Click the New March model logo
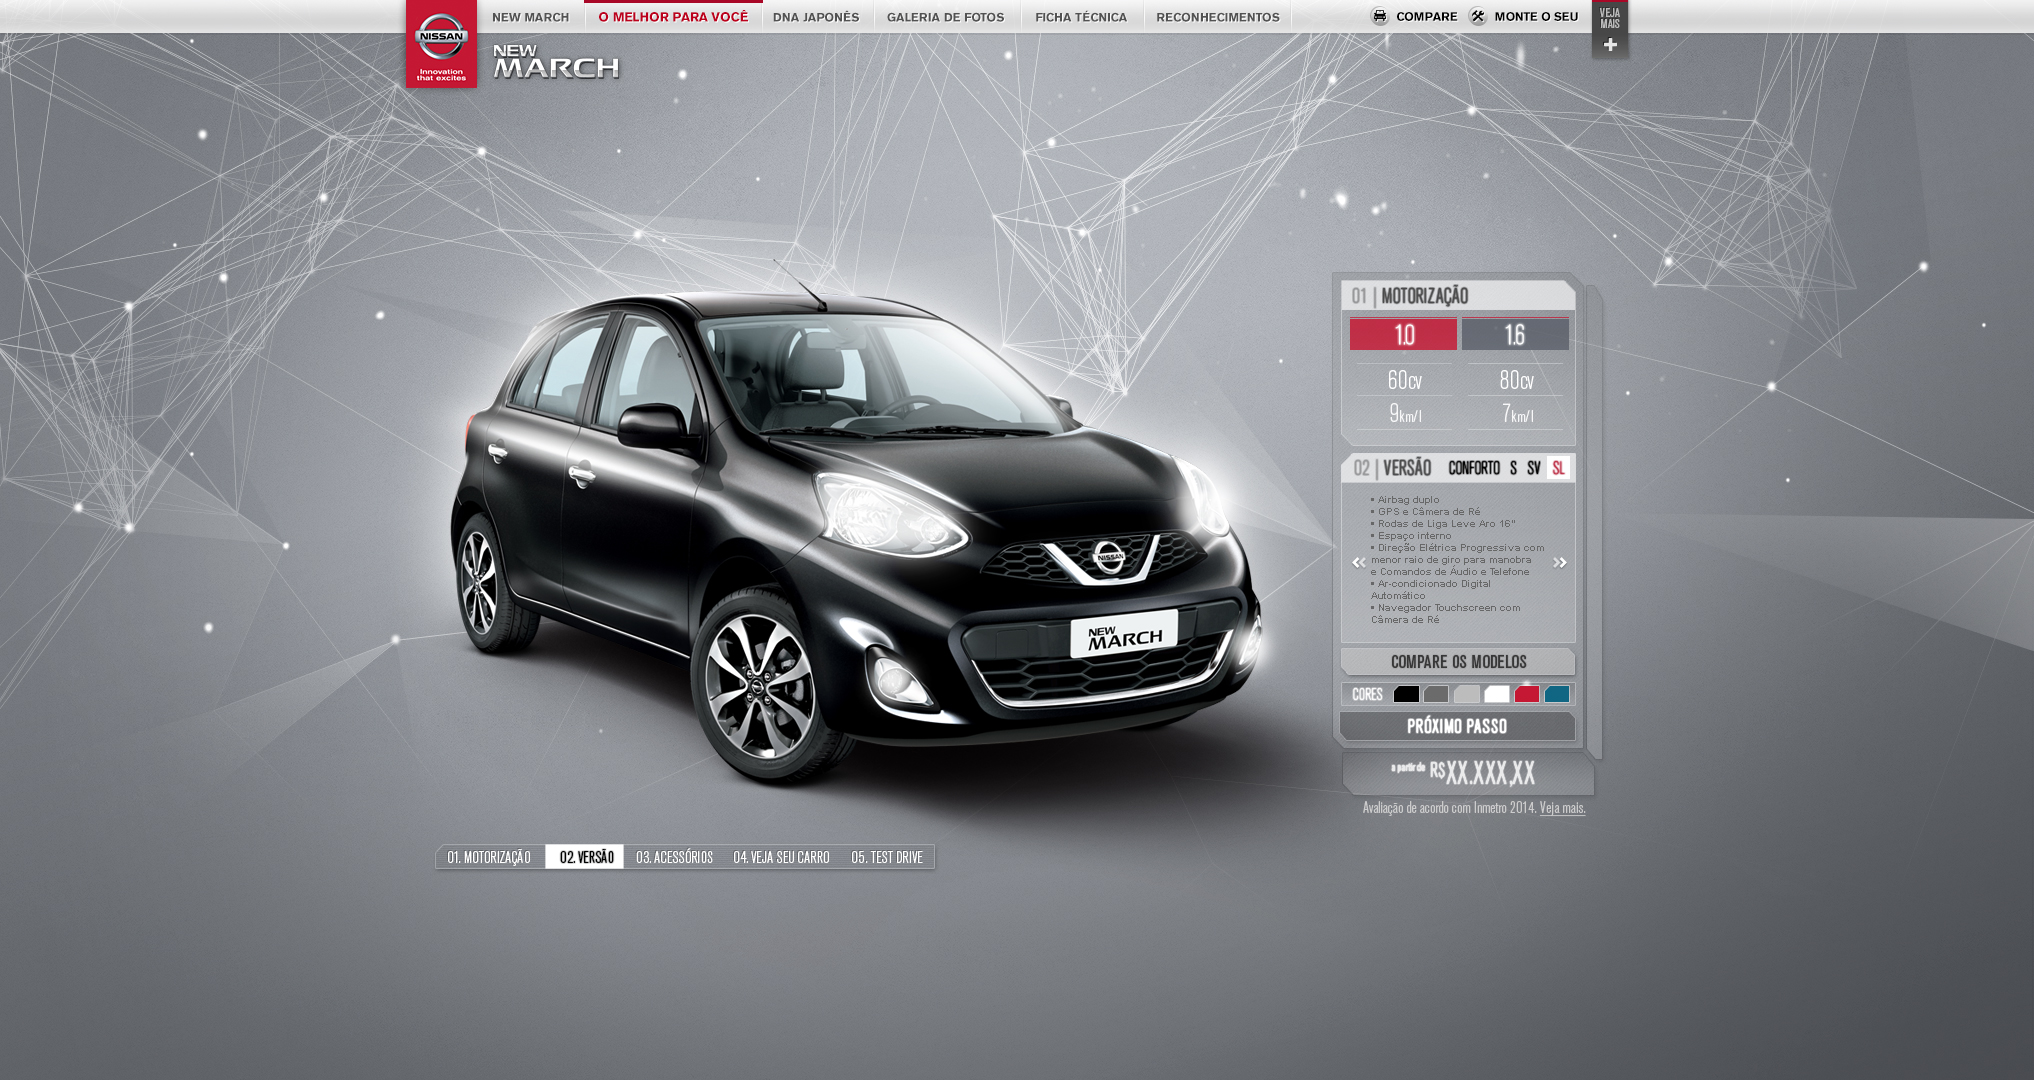The height and width of the screenshot is (1080, 2034). pyautogui.click(x=556, y=62)
